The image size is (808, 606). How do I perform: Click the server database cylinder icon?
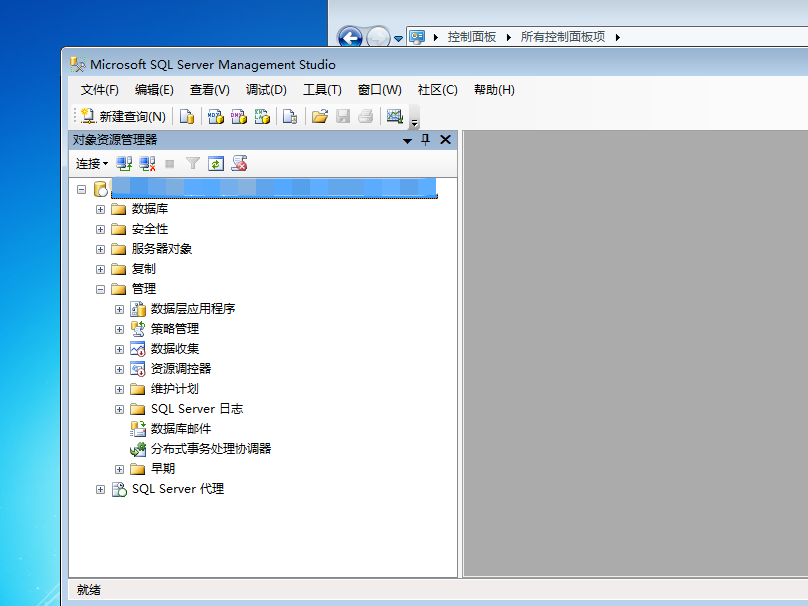(x=100, y=189)
